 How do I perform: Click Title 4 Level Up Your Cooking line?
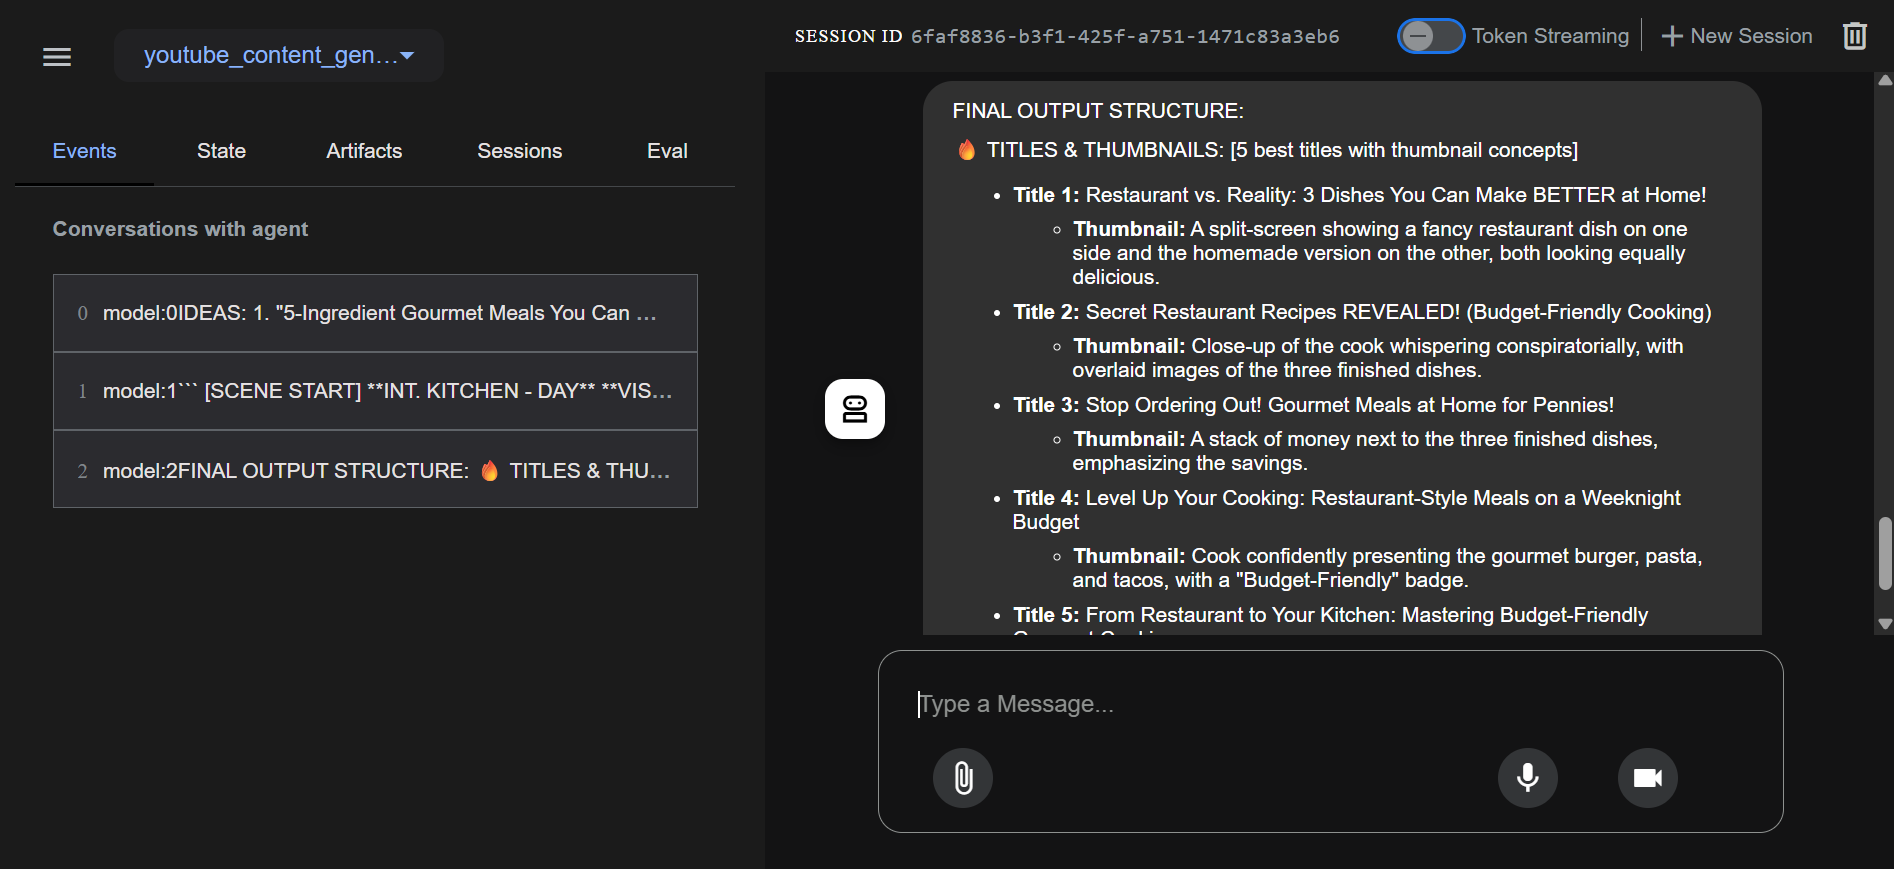[x=1347, y=510]
